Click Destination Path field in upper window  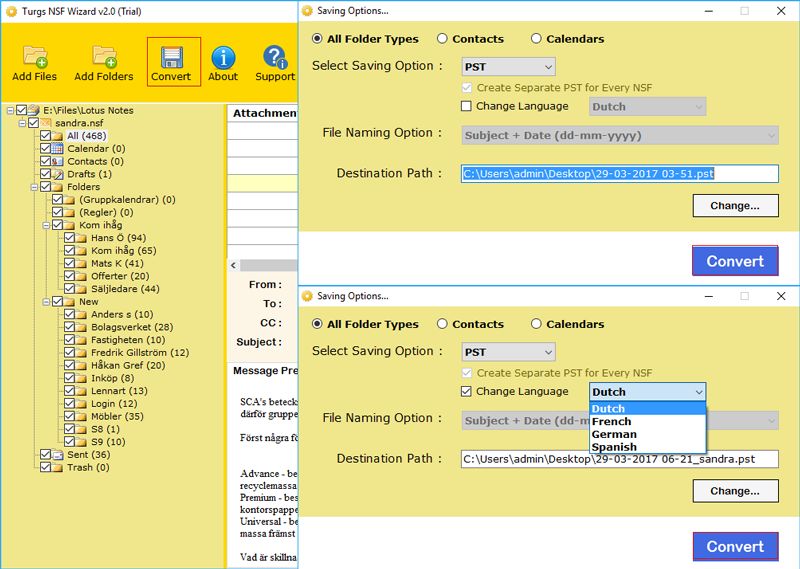[x=619, y=174]
